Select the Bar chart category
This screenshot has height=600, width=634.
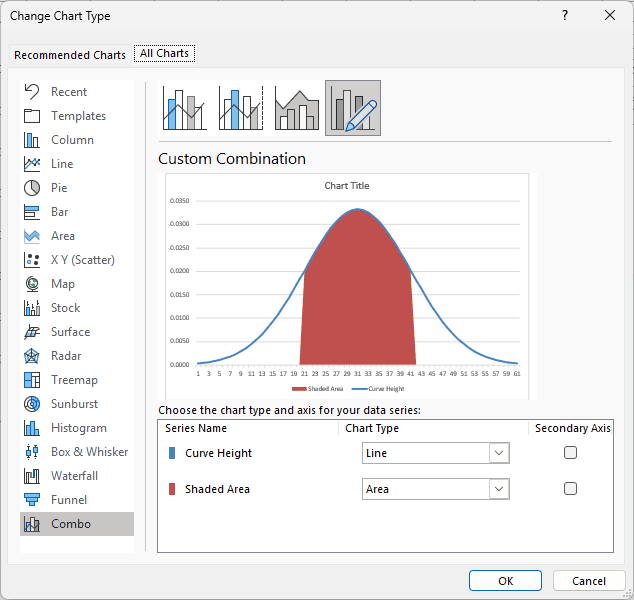tap(77, 212)
